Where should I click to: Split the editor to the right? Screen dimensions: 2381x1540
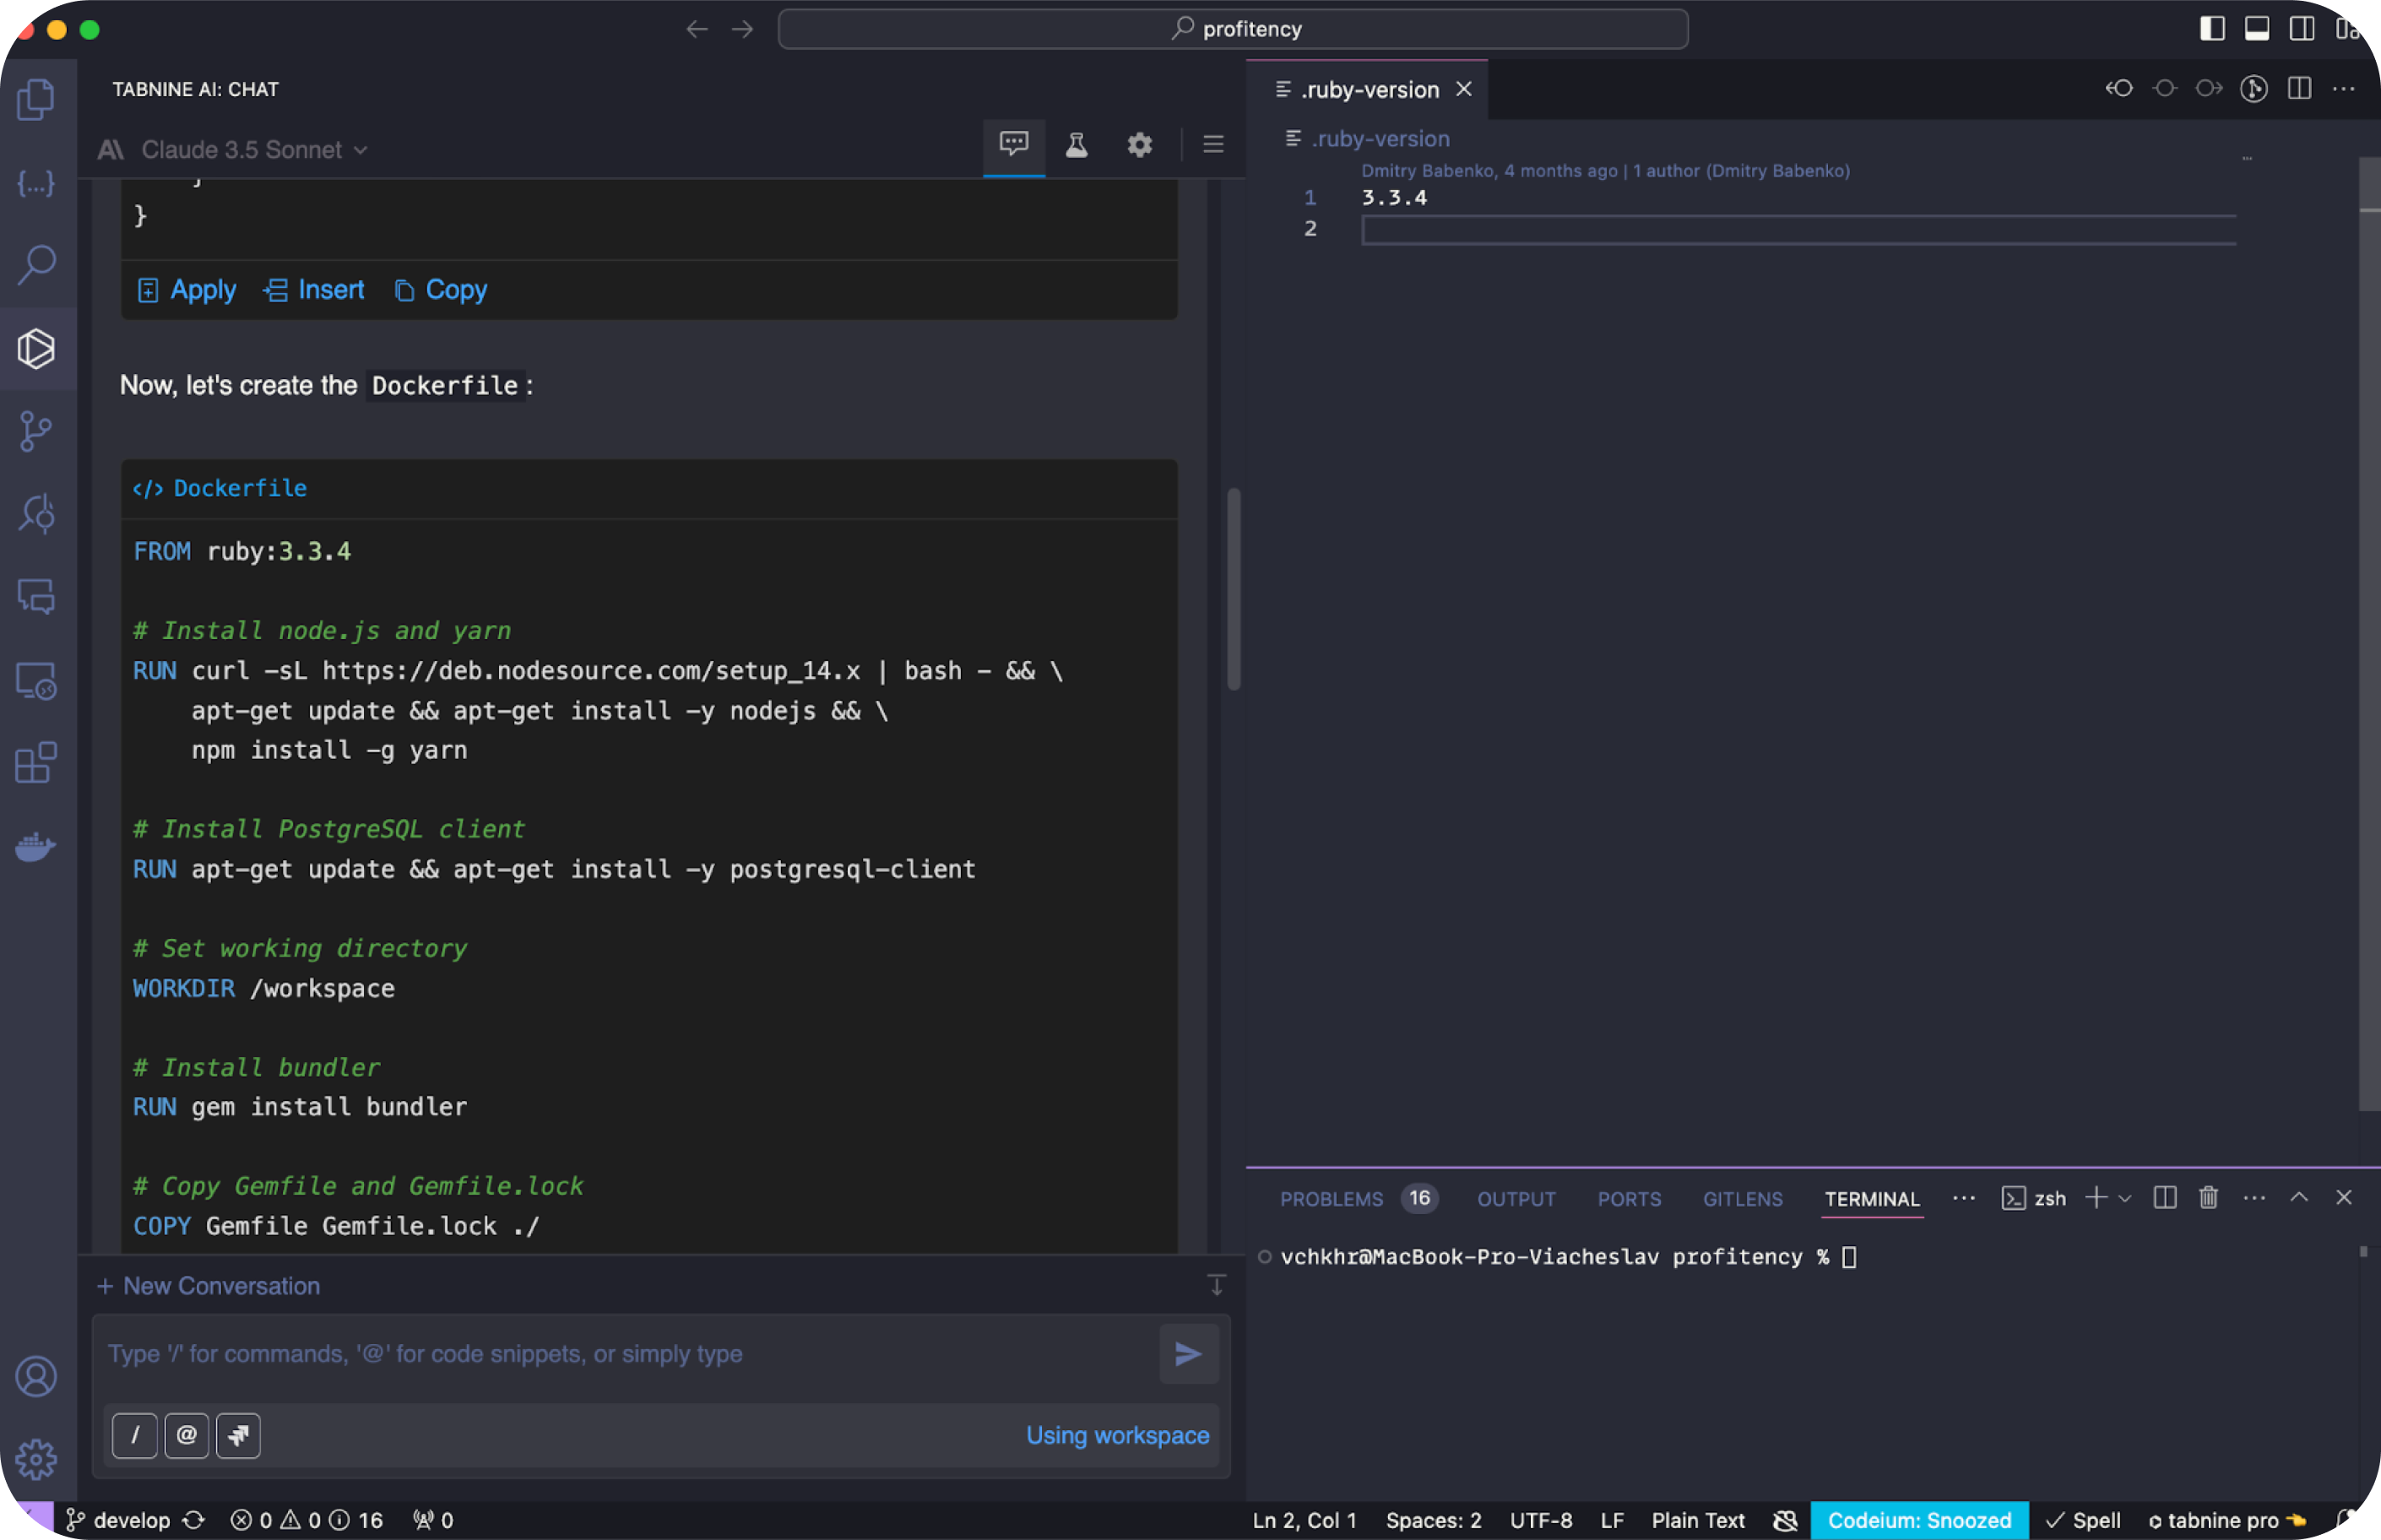click(2299, 89)
